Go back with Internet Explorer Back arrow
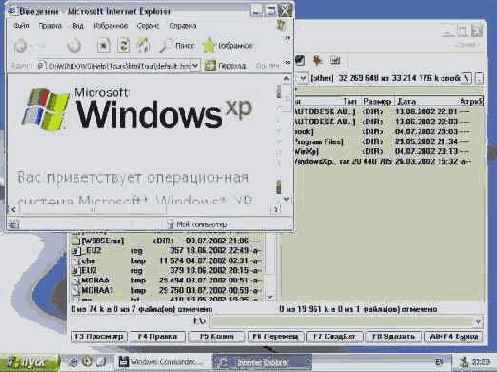The width and height of the screenshot is (497, 372). pyautogui.click(x=21, y=46)
